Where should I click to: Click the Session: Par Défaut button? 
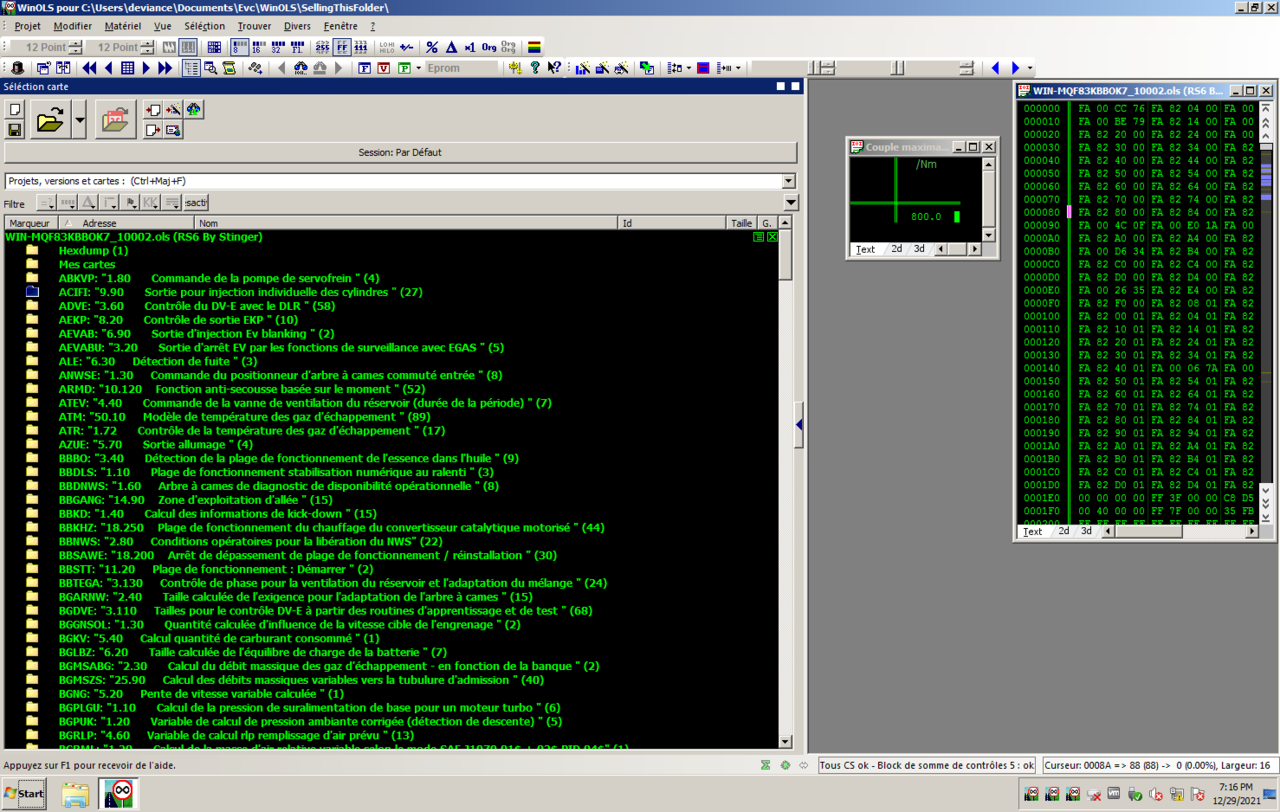400,153
